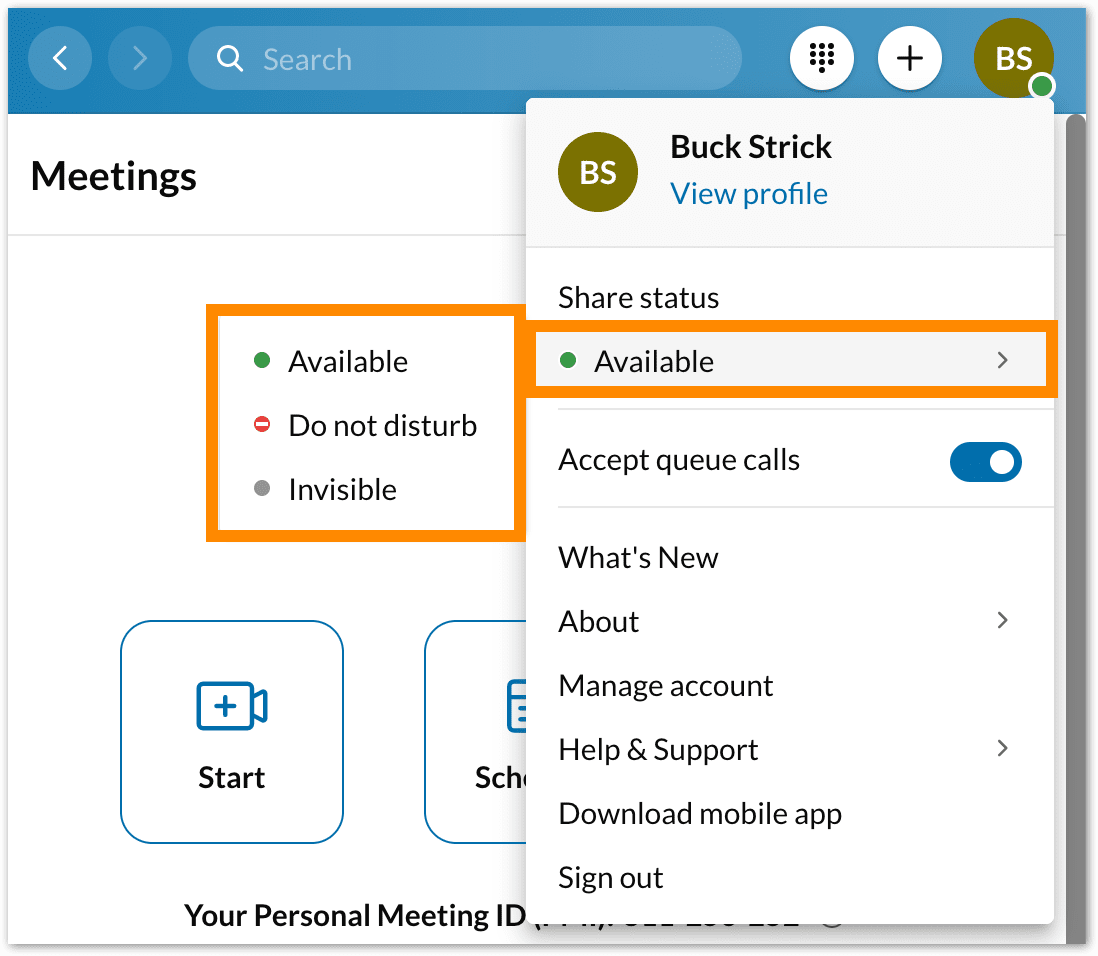Viewport: 1098px width, 956px height.
Task: Click the View profile link
Action: (x=748, y=194)
